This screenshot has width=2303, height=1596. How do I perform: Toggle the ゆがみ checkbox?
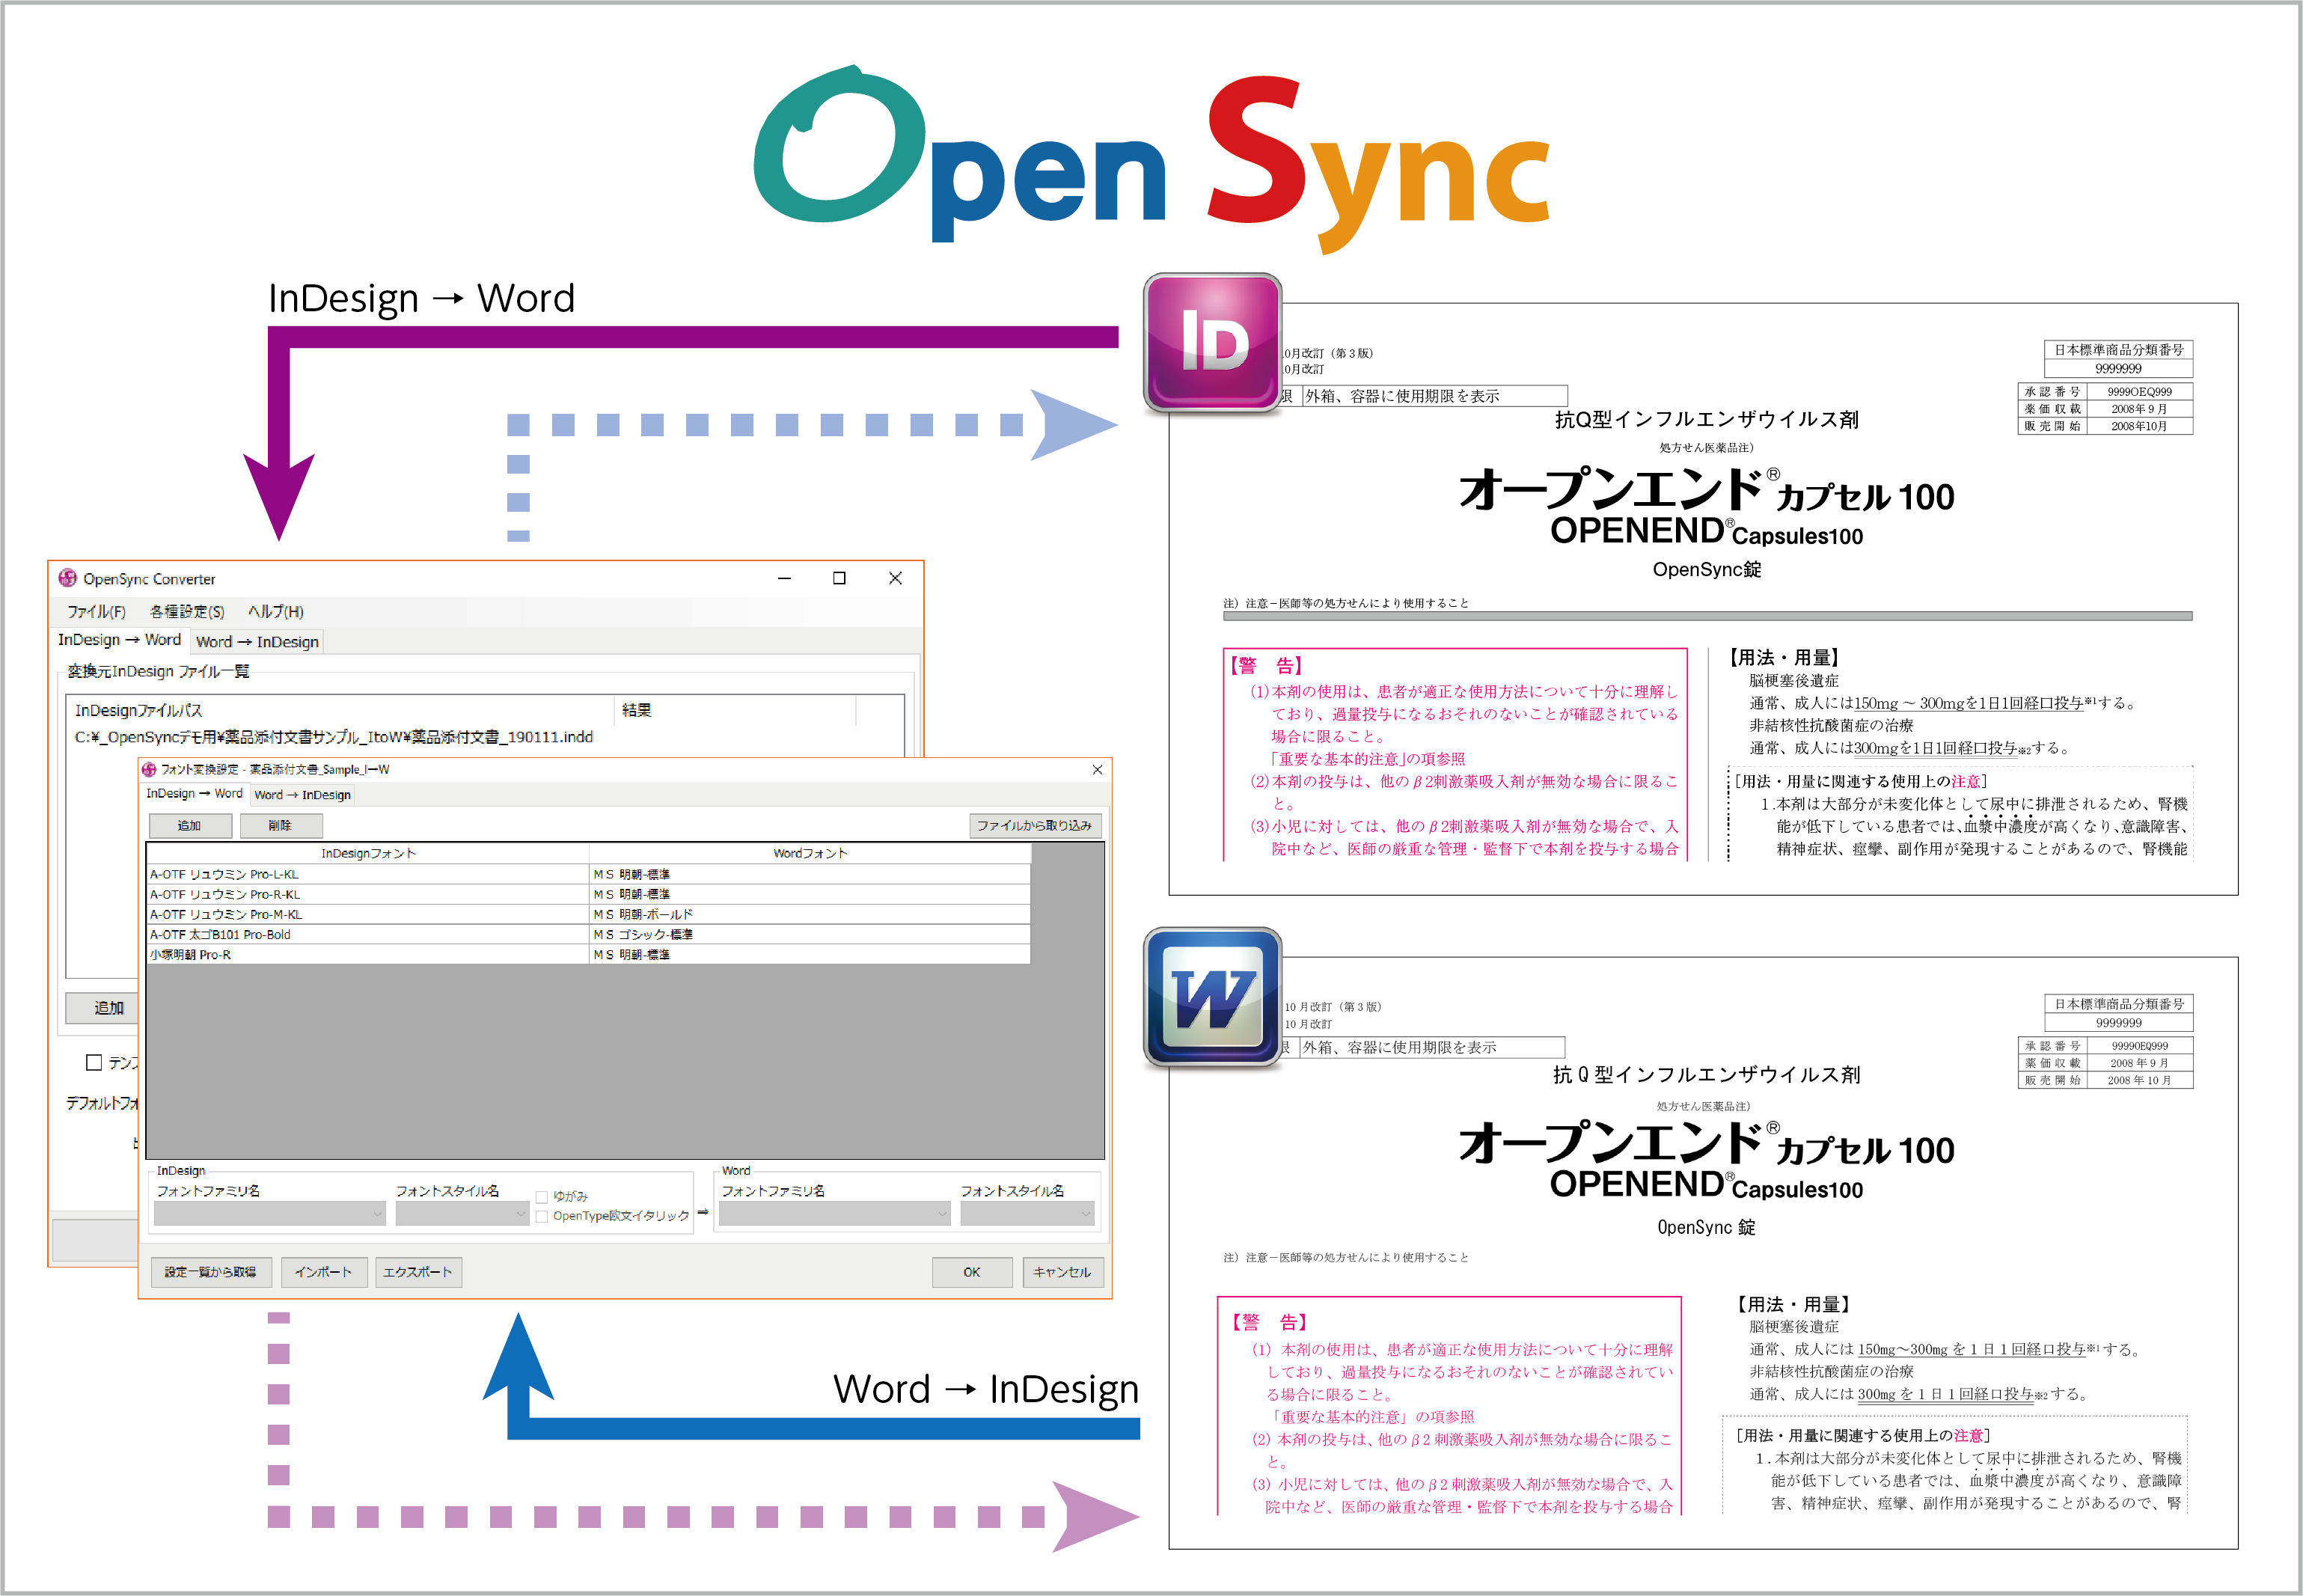pyautogui.click(x=542, y=1197)
